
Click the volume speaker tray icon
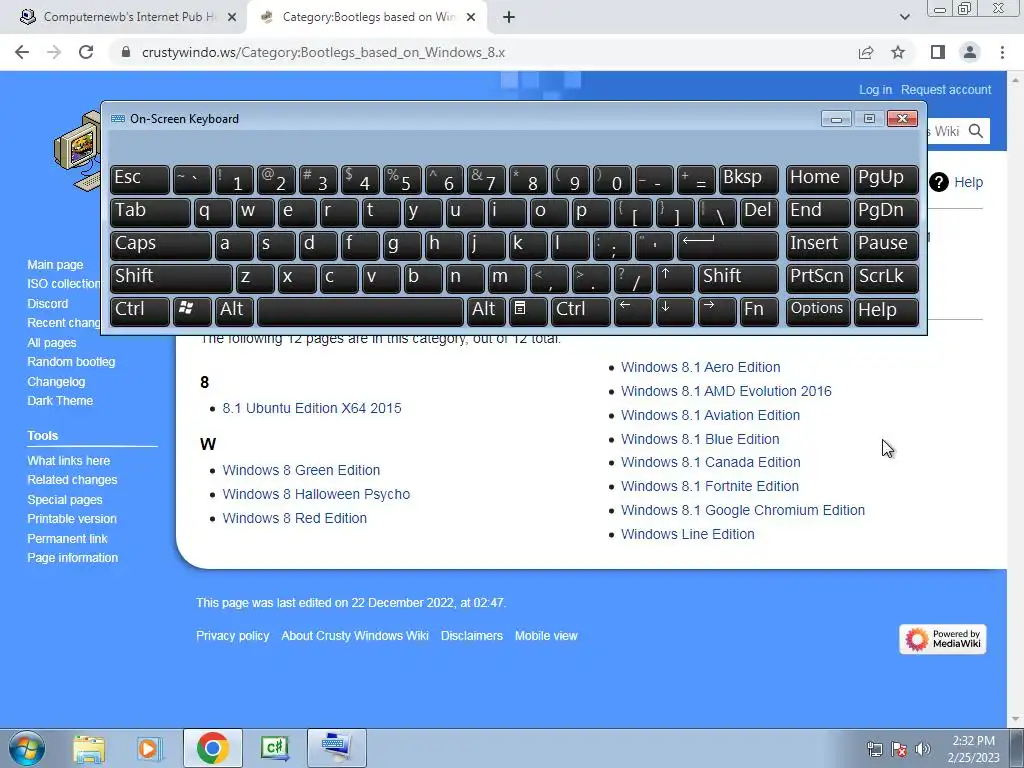coord(922,749)
